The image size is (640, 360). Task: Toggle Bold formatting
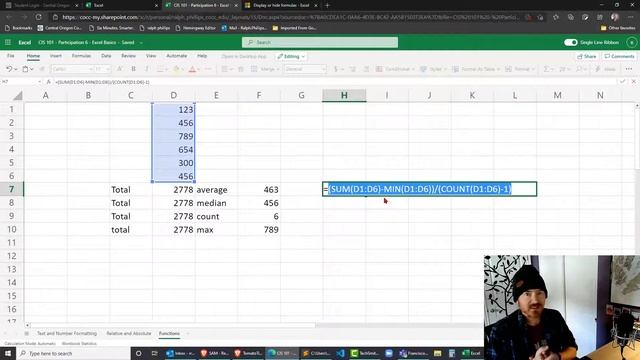point(133,69)
